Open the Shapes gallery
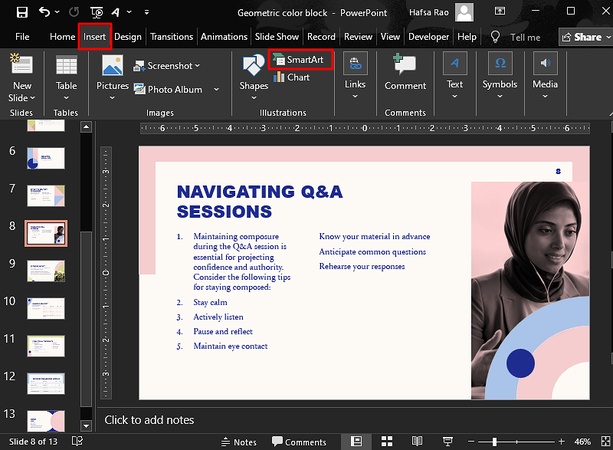Screen dimensions: 613x450 (253, 74)
